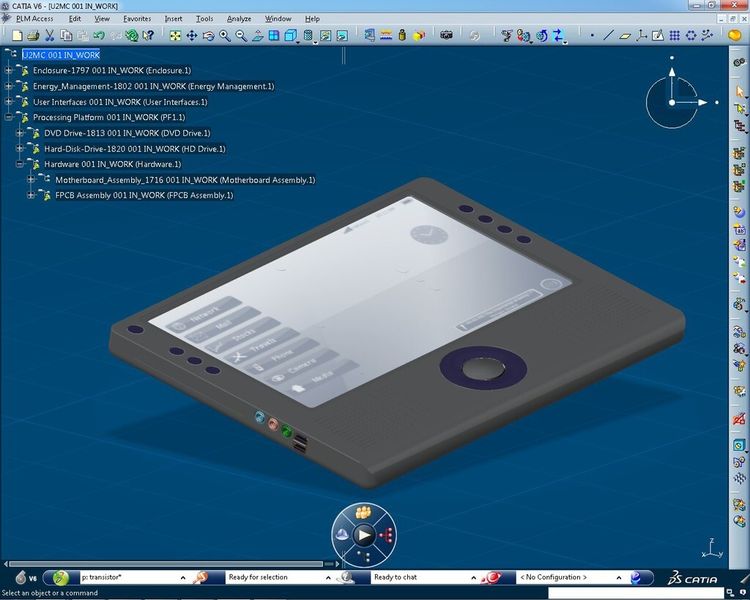Click the Sketch positioned icon
The image size is (750, 600).
(x=658, y=35)
